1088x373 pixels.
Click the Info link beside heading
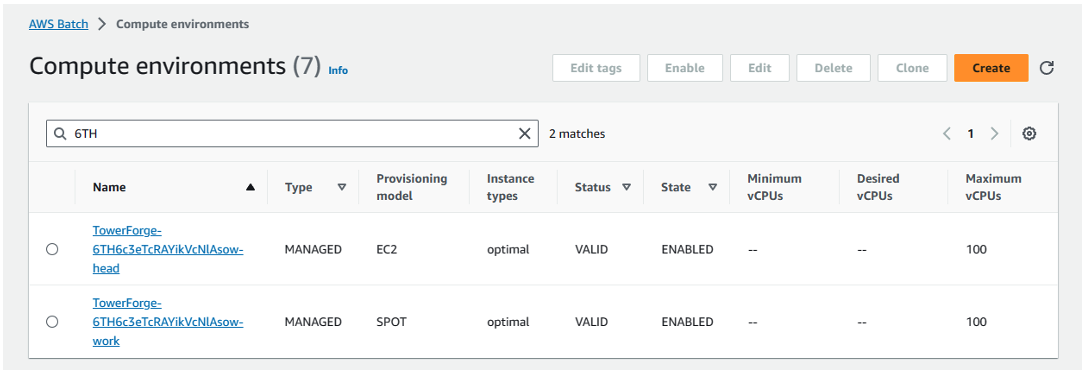(x=338, y=70)
